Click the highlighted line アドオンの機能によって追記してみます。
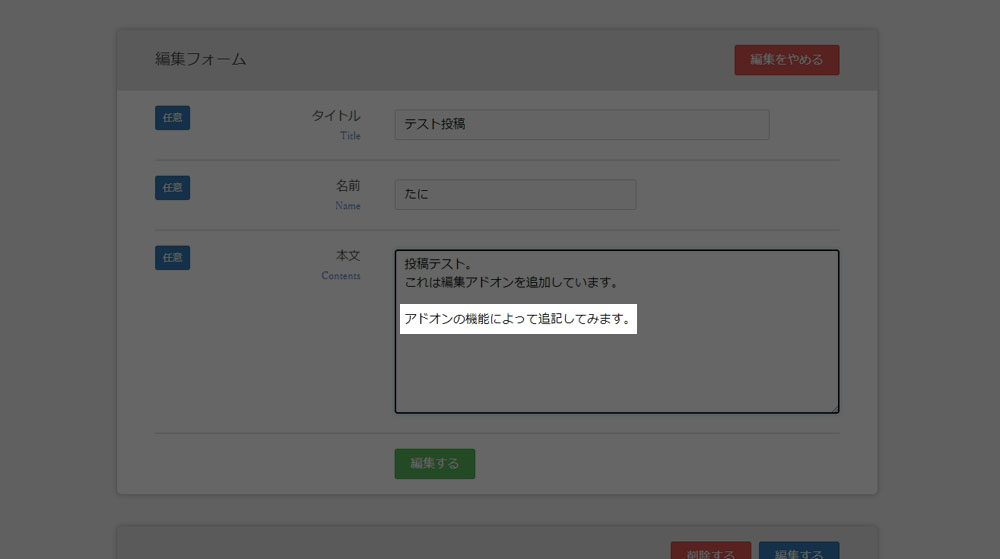Screen dimensions: 1000x559 coord(518,319)
